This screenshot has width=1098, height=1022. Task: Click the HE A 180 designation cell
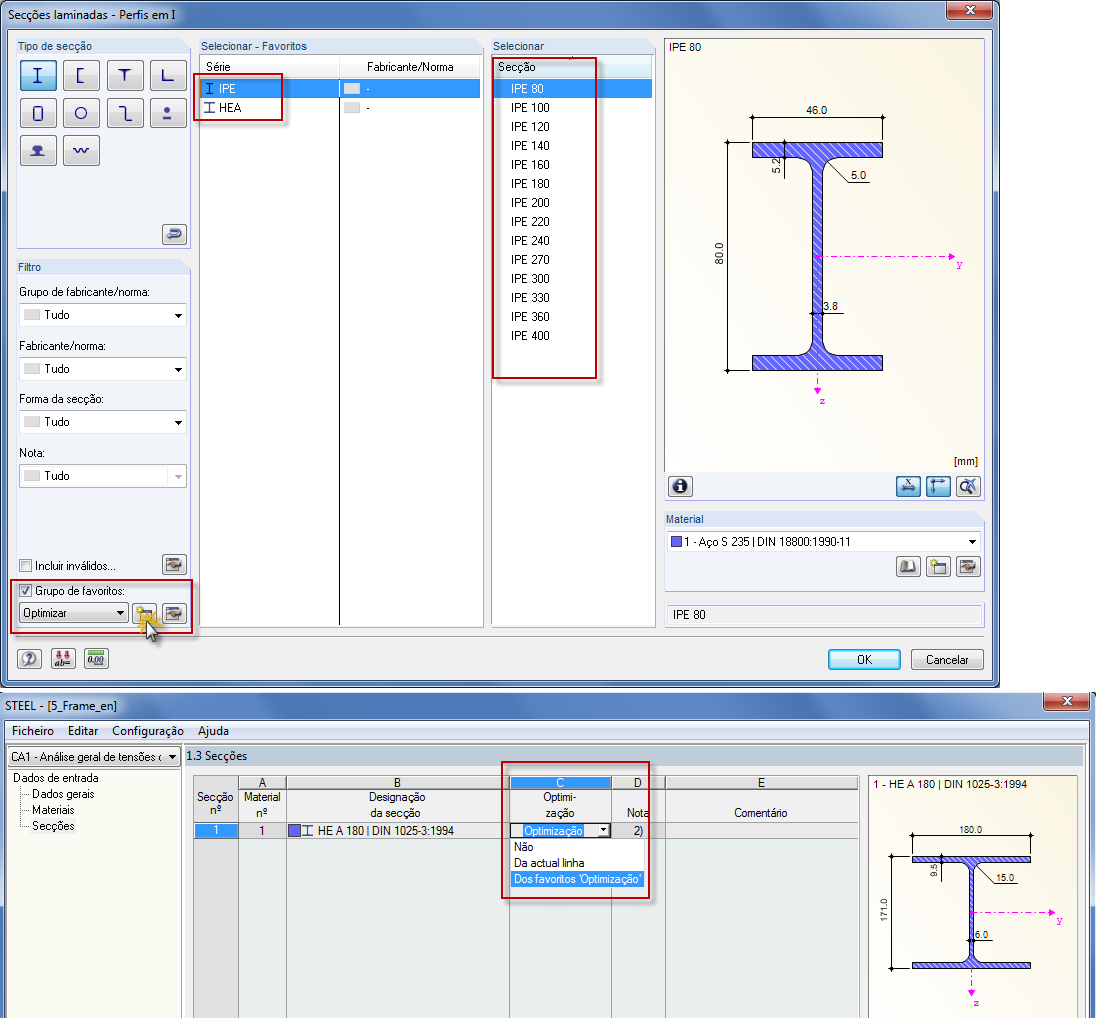[398, 831]
